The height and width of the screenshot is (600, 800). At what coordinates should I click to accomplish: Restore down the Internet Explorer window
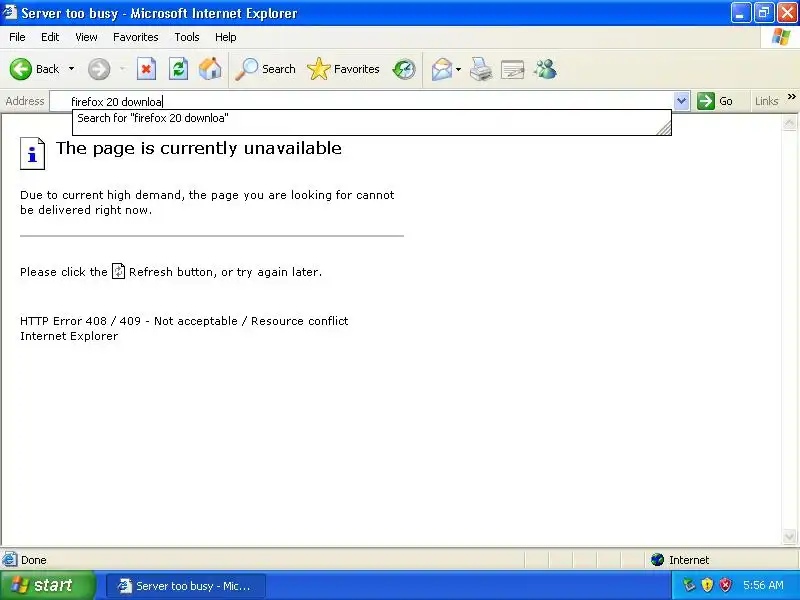(764, 13)
